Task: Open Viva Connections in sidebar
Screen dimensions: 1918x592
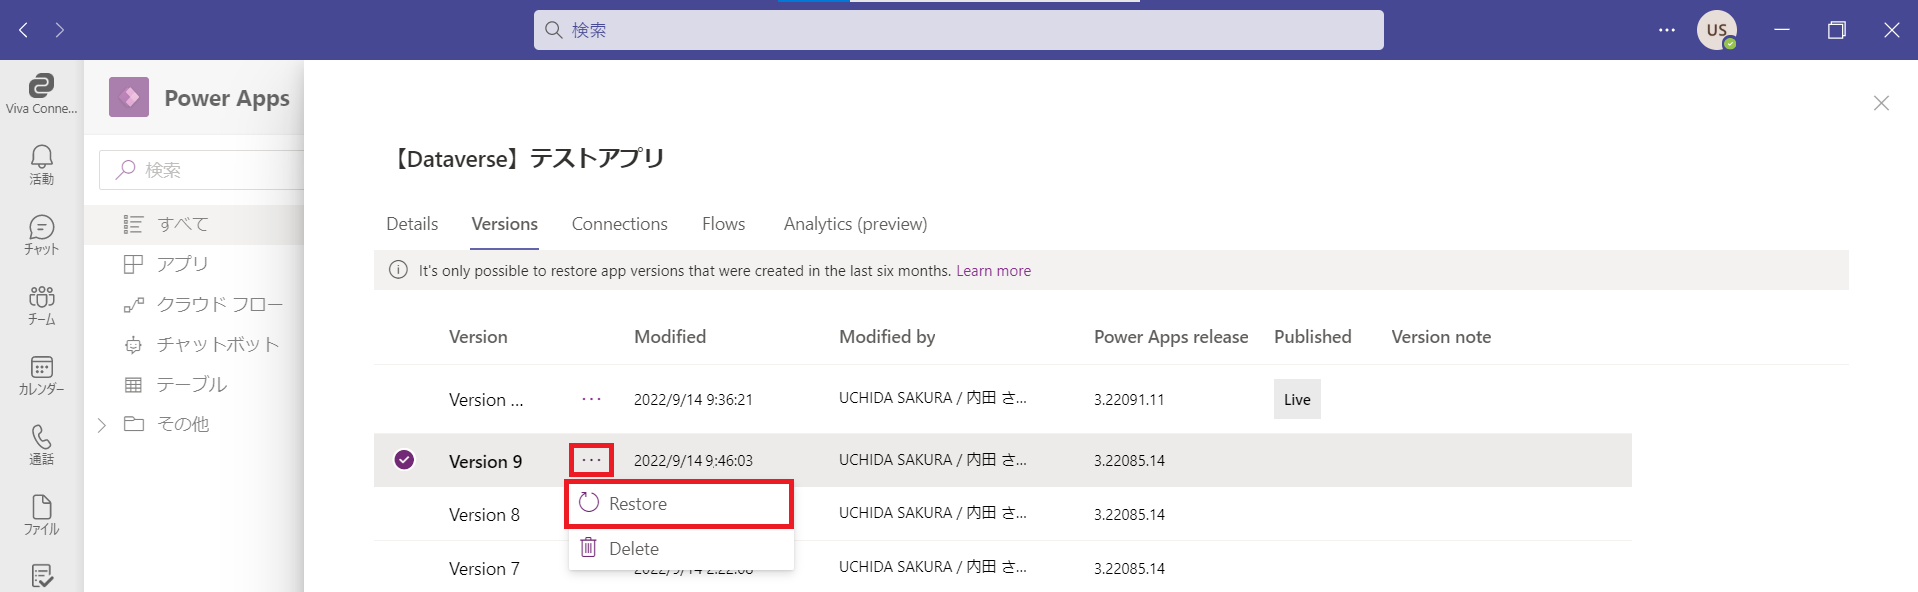Action: coord(41,93)
